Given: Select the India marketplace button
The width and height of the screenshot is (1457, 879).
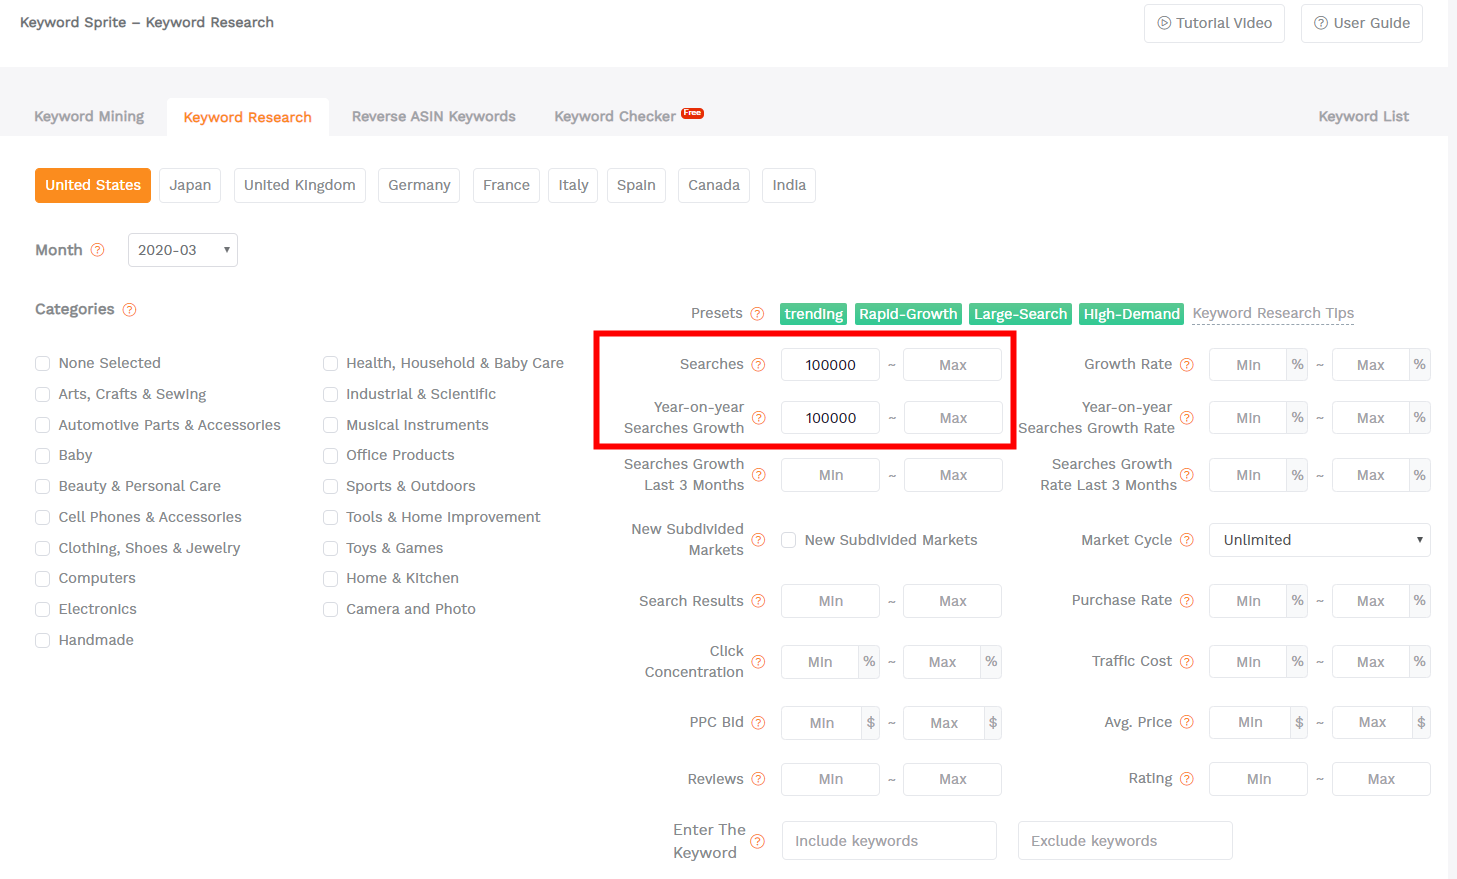Looking at the screenshot, I should (789, 185).
